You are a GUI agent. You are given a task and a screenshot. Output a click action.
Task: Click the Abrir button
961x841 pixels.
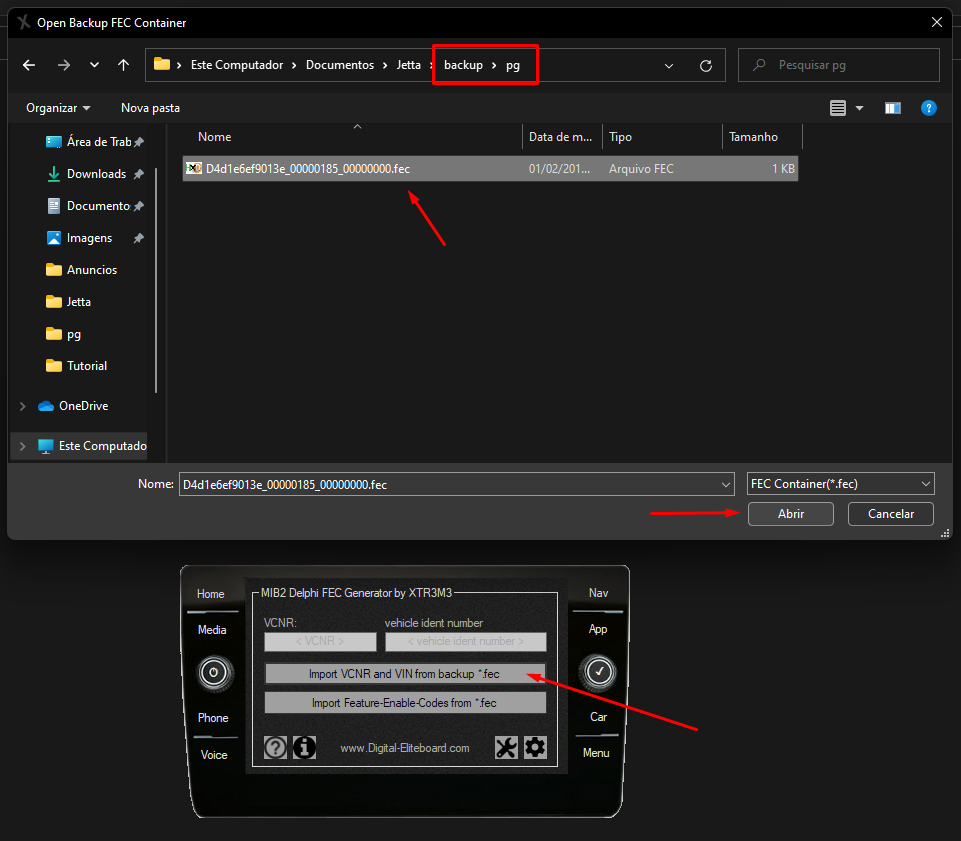791,514
